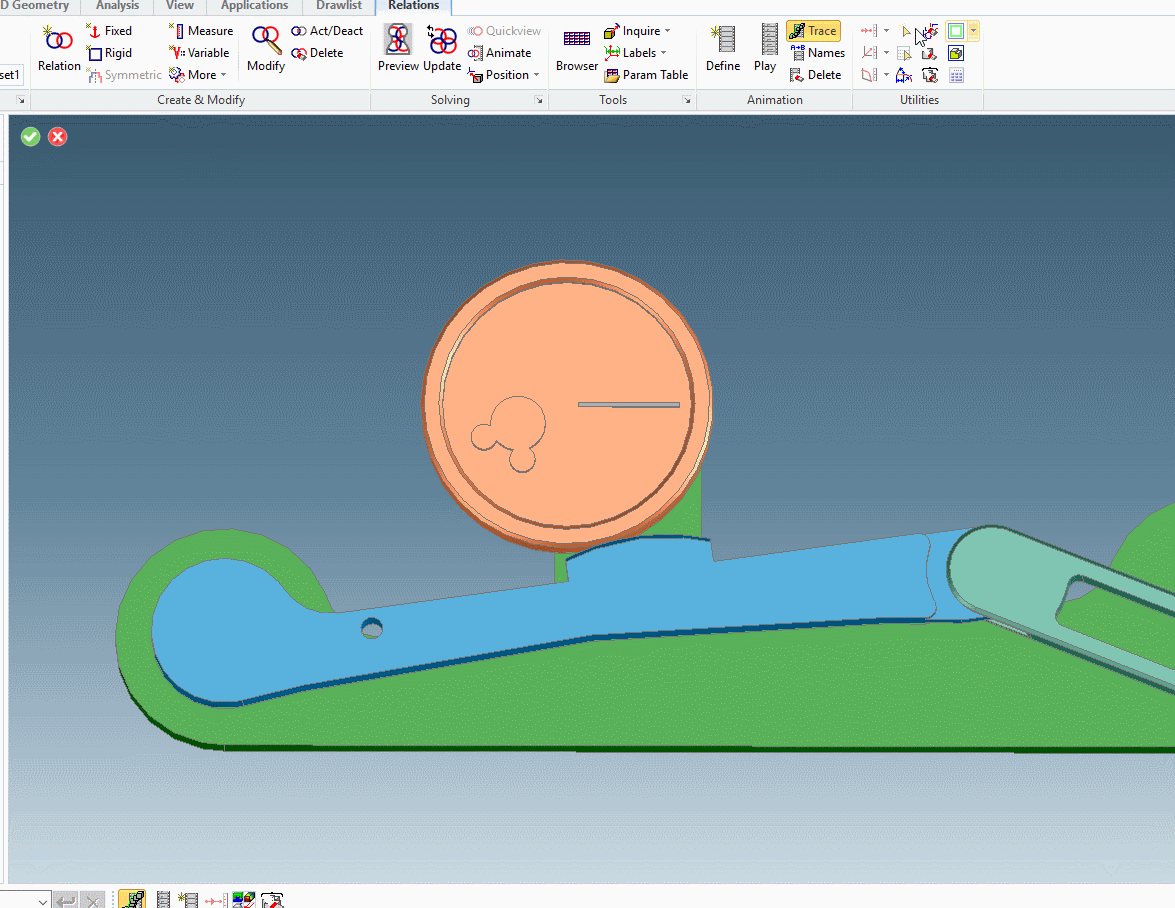Open dropdown next to red distance-ruler icon

[886, 31]
